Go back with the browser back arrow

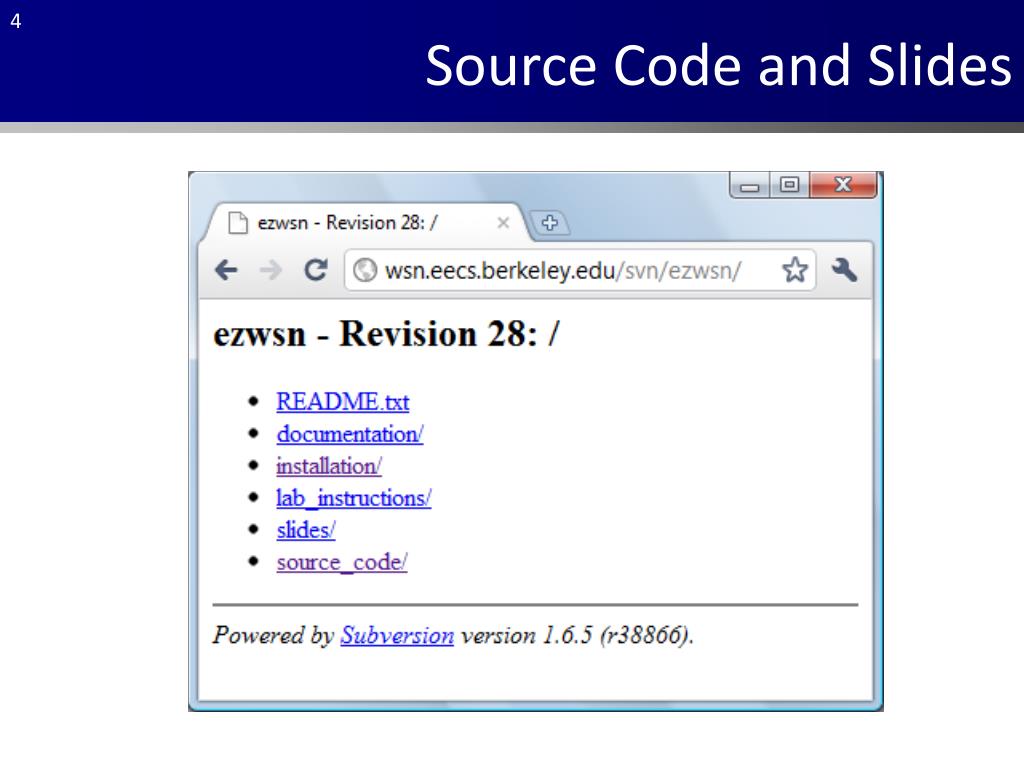(x=227, y=270)
